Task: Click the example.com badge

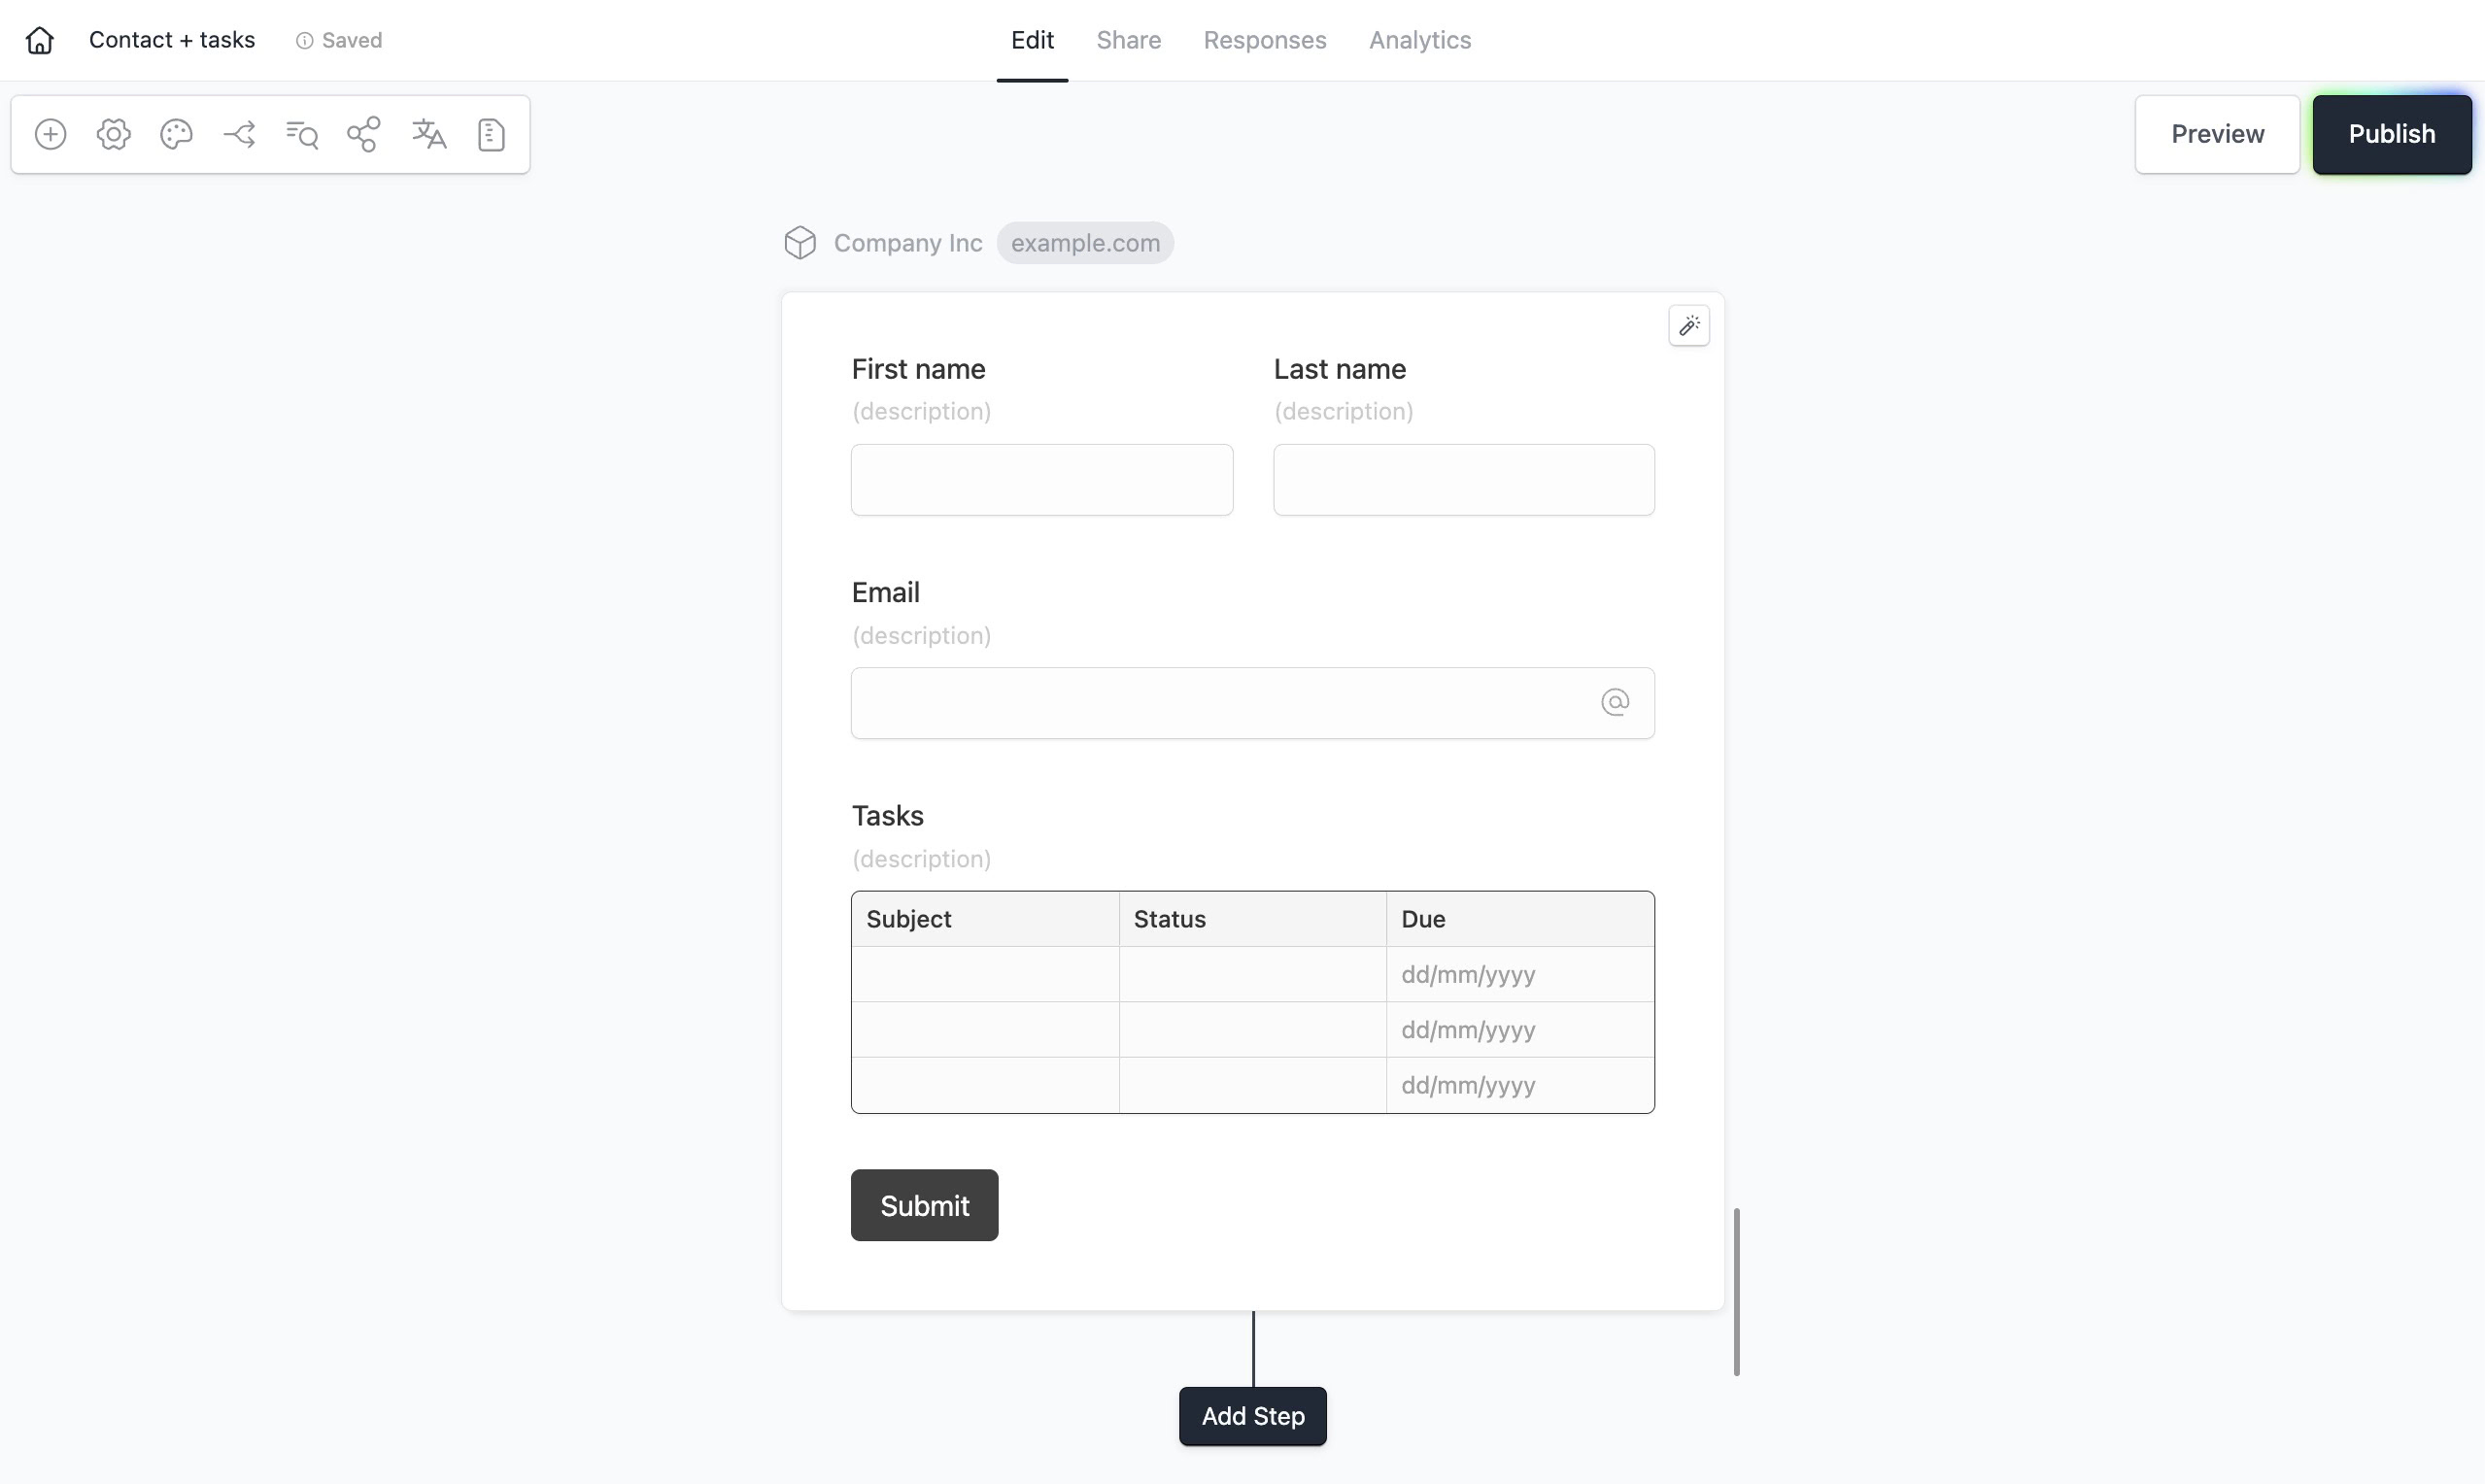Action: (1085, 242)
